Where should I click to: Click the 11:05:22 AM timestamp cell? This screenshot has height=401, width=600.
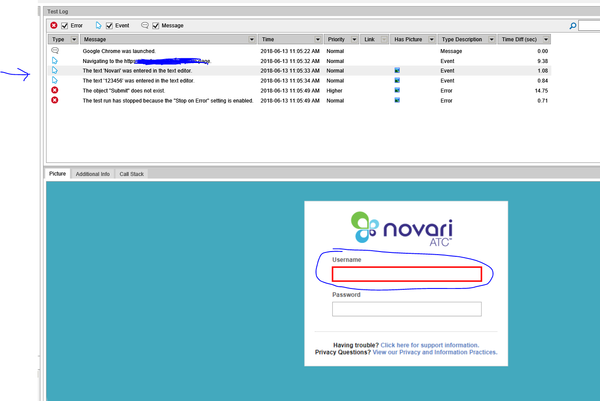(290, 51)
